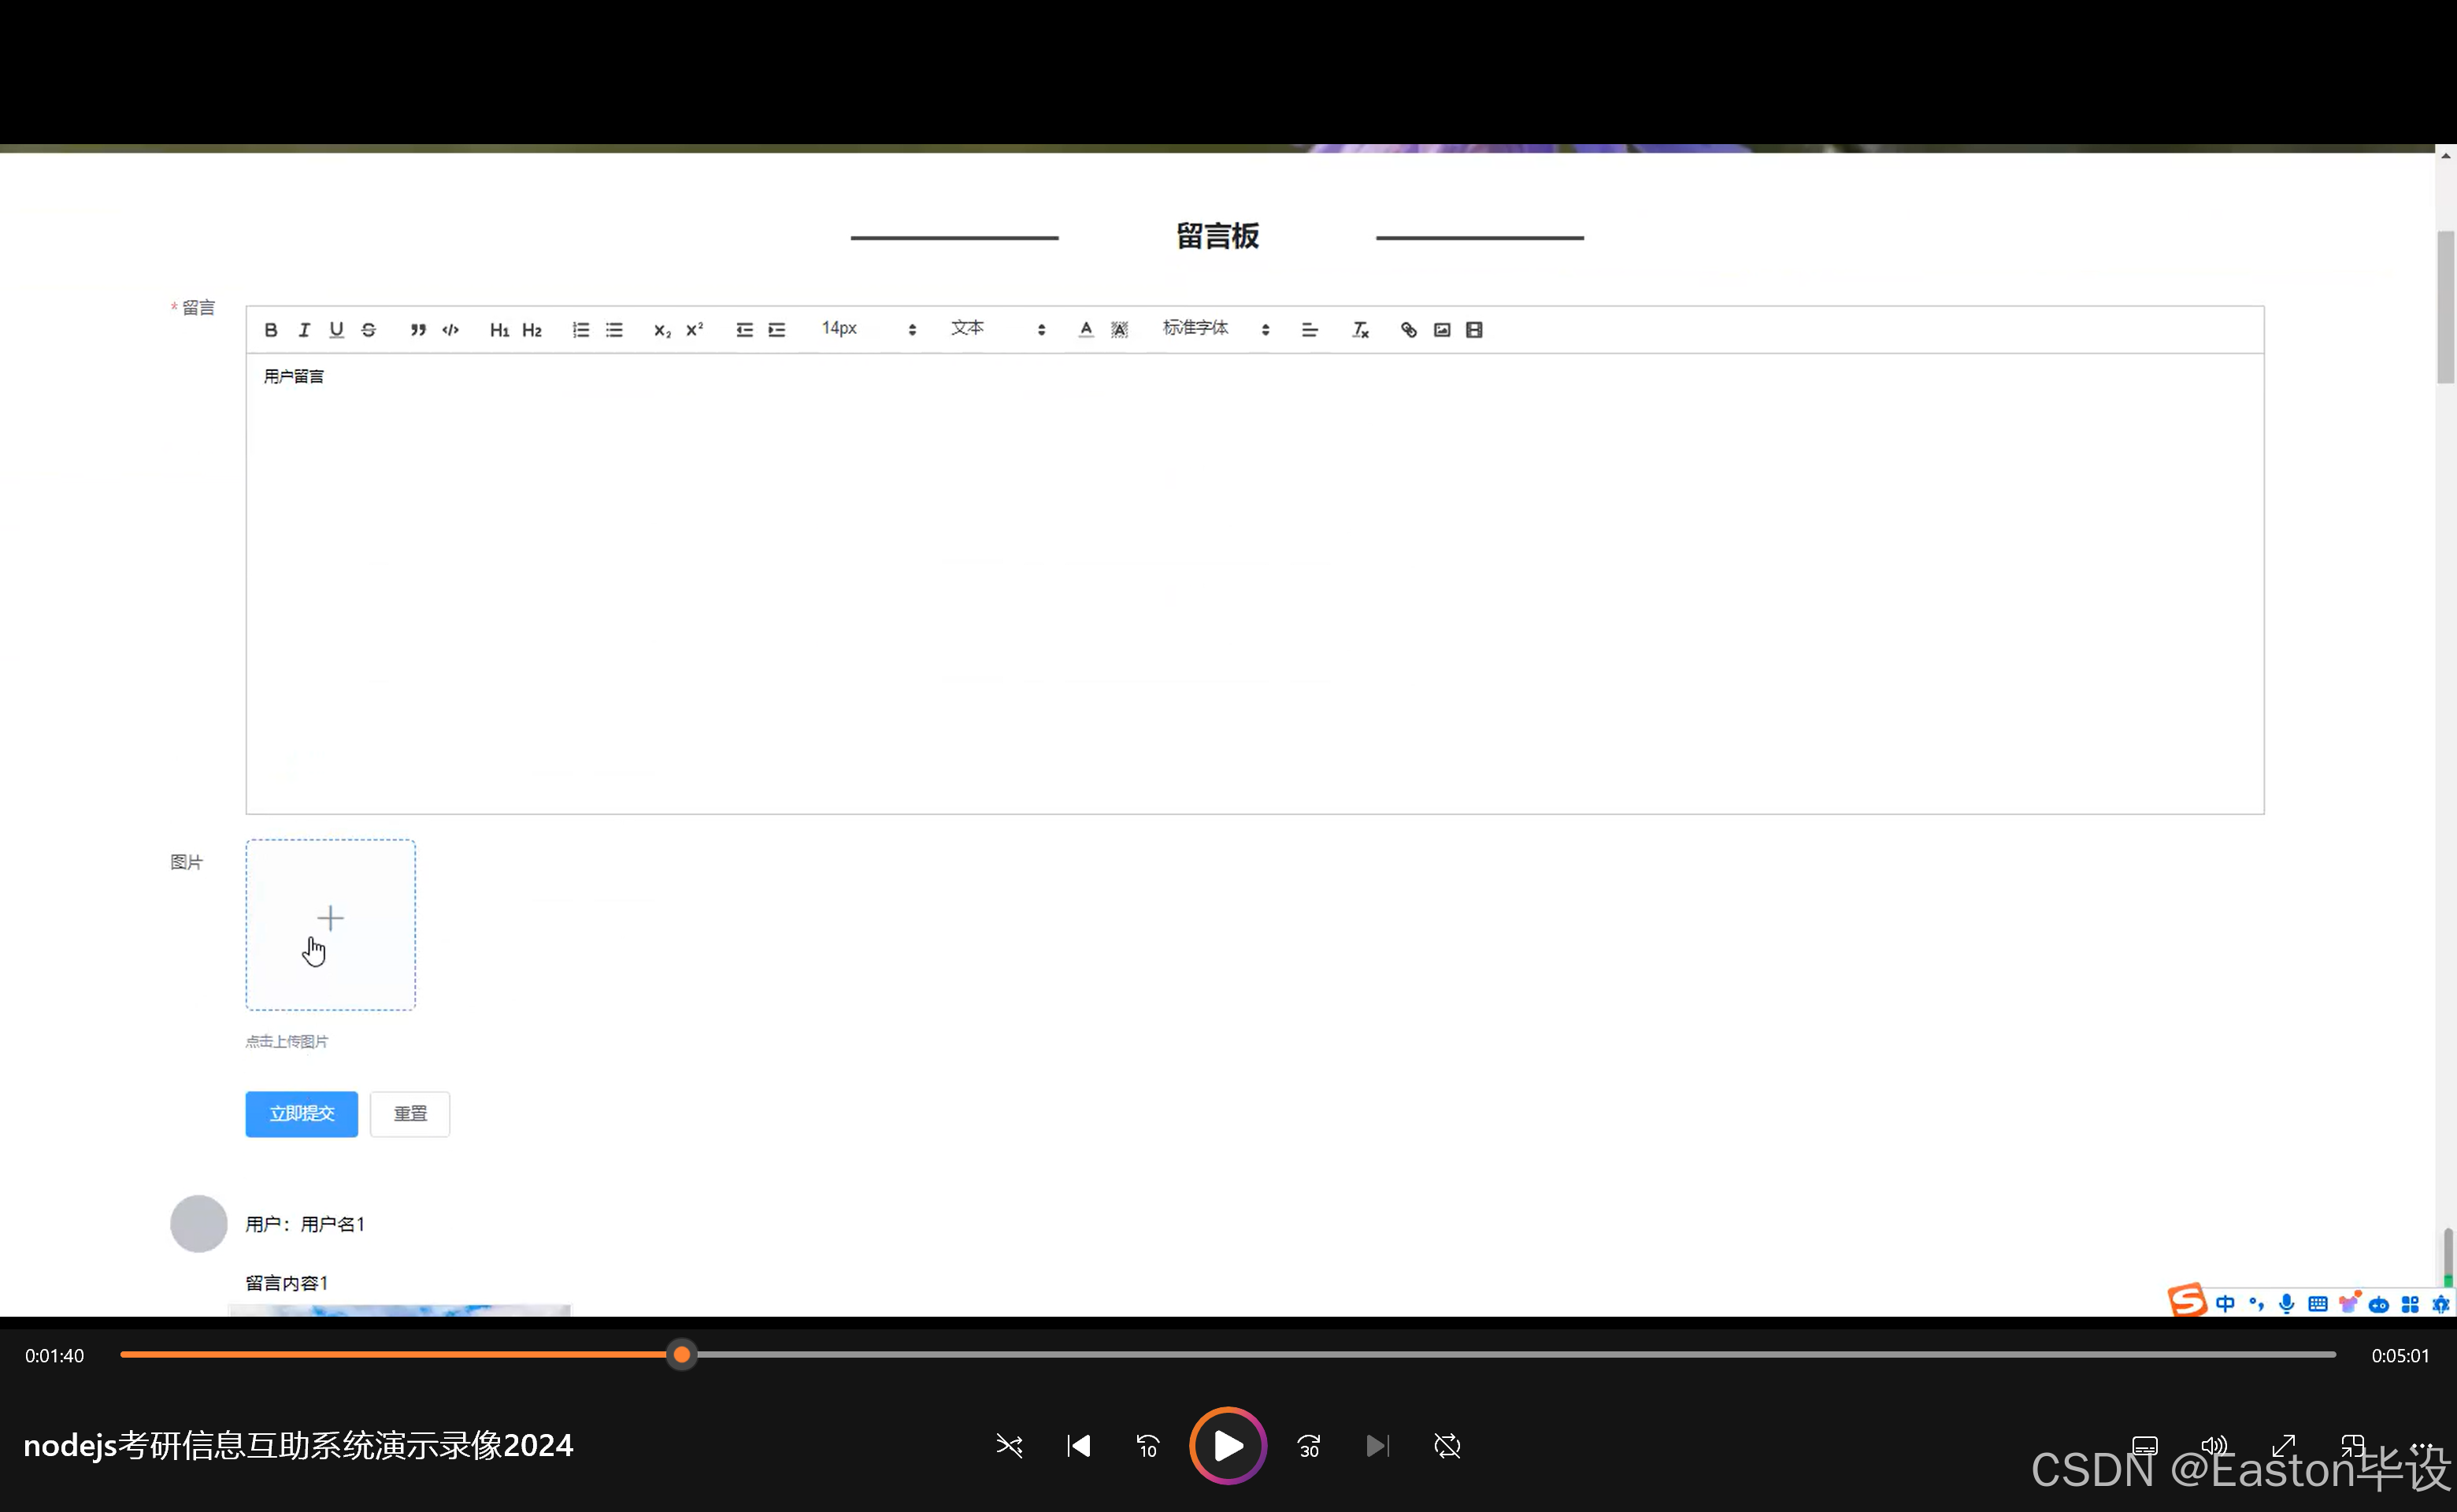Open the 文本 heading style dropdown

(997, 329)
